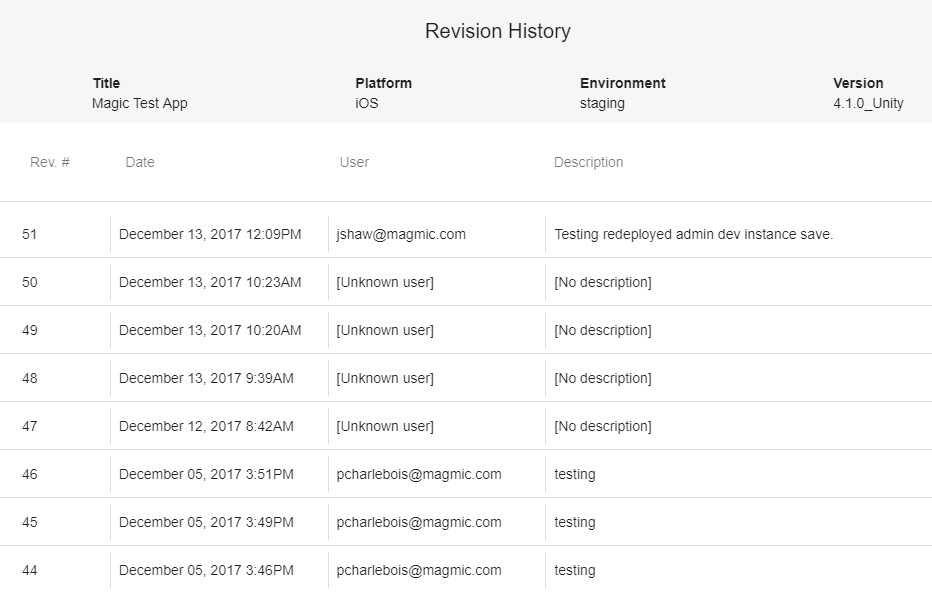This screenshot has height=592, width=932.
Task: Click pcharlebois@magmic.com in revision 46 row
Action: [x=419, y=474]
